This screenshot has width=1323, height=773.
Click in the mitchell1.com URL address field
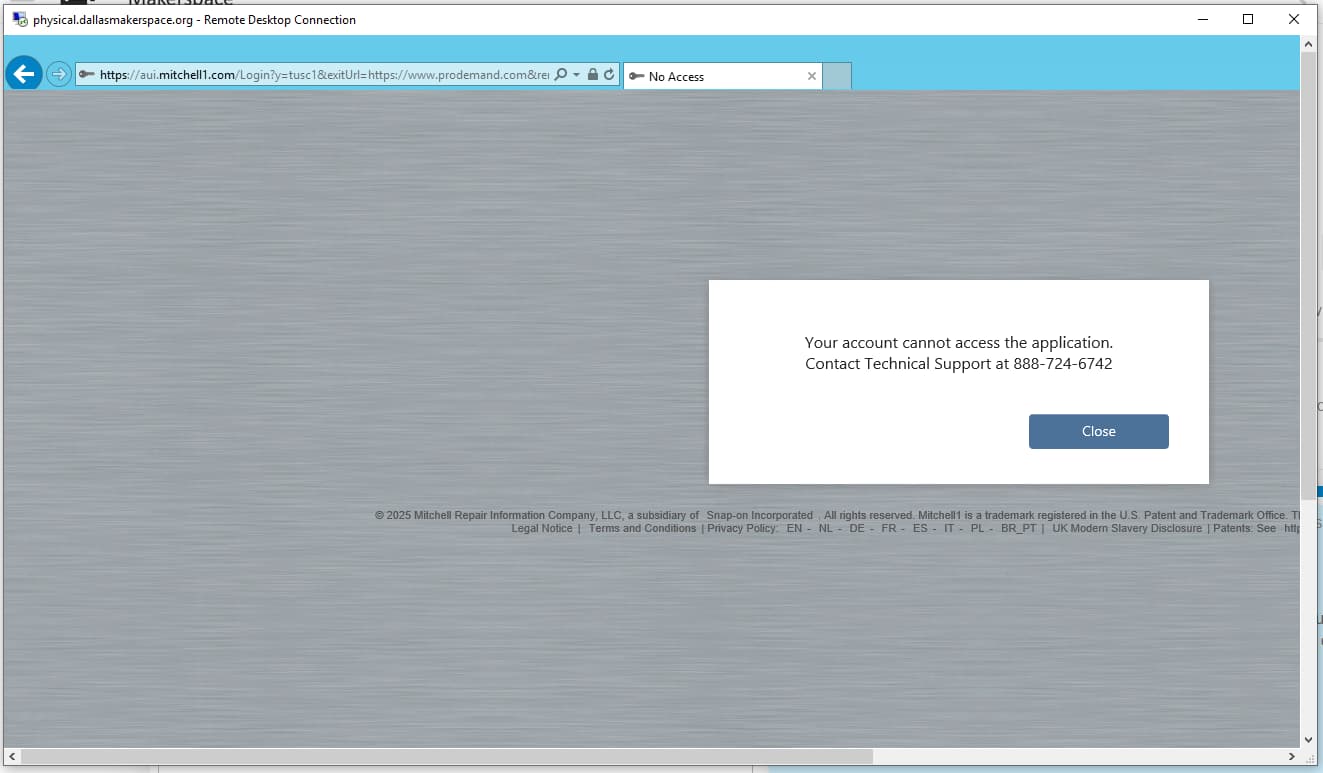(320, 75)
